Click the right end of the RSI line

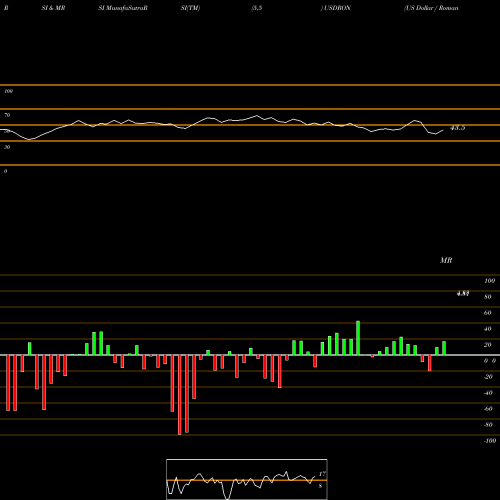click(443, 130)
